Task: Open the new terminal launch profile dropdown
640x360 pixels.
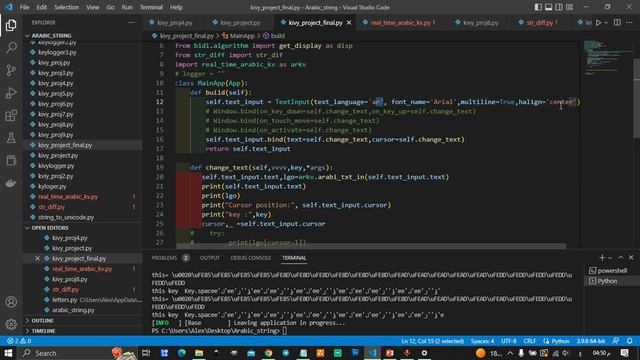Action: [610, 258]
